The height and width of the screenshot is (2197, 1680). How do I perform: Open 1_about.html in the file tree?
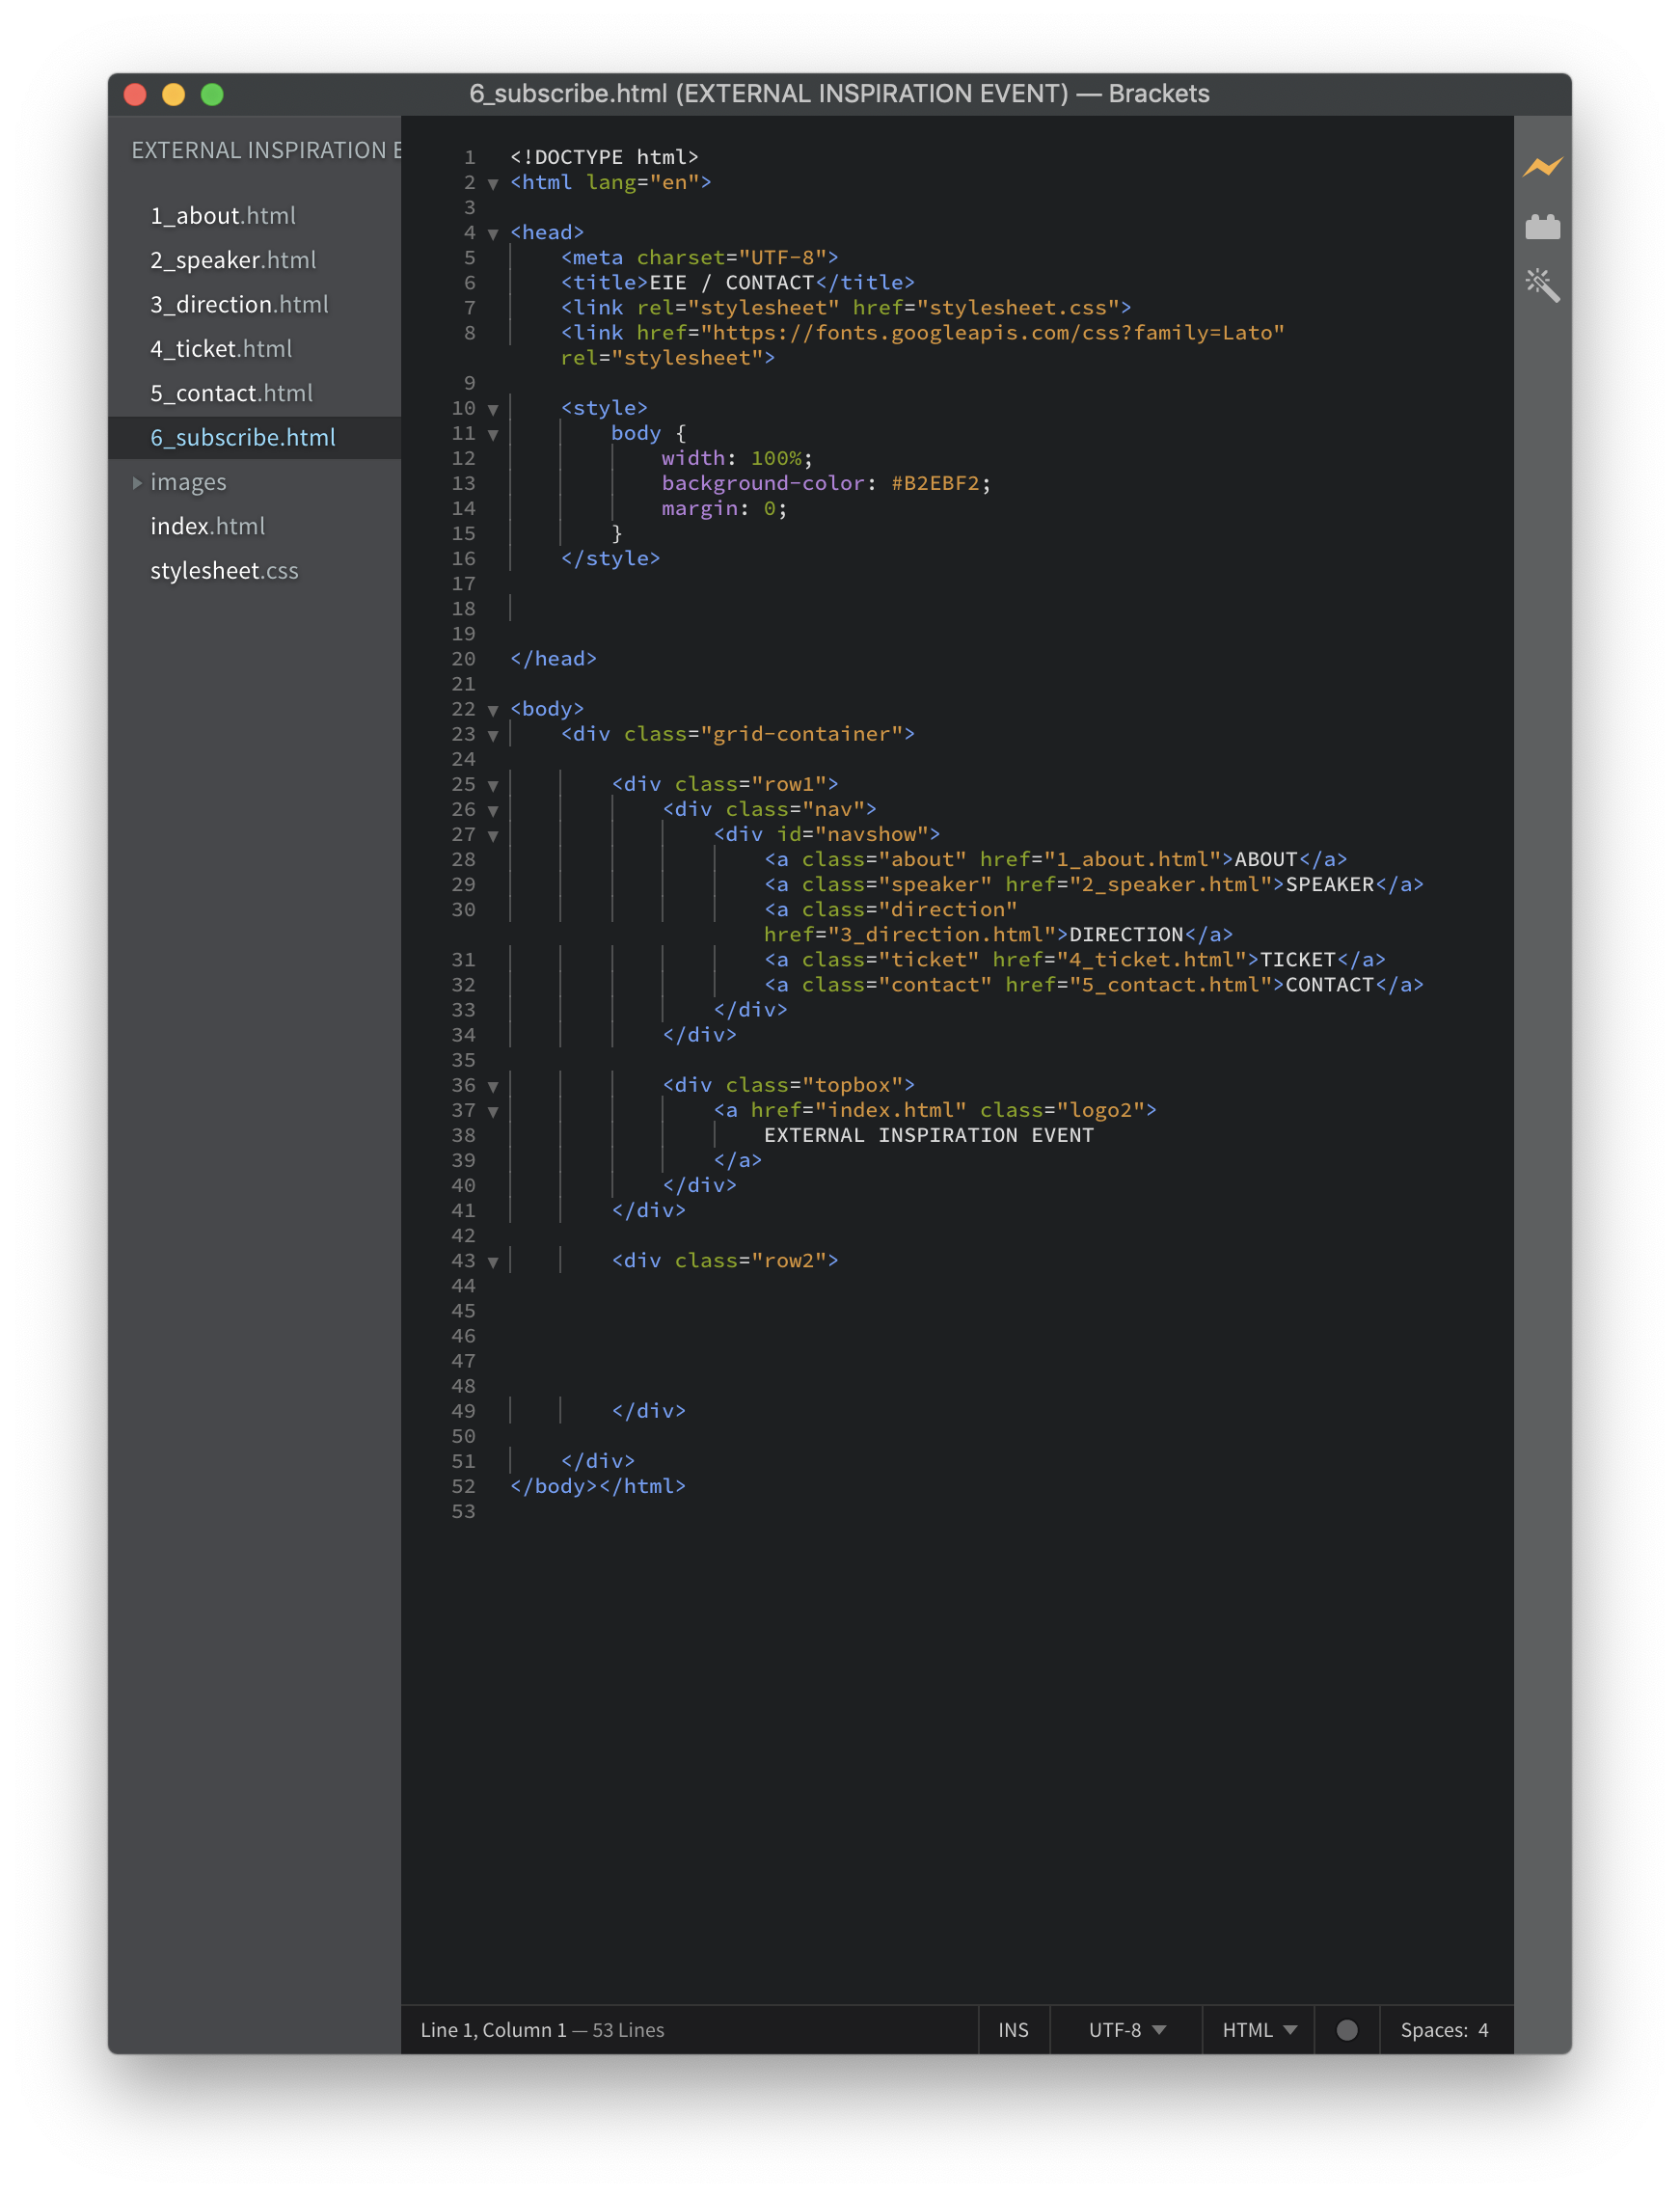(x=223, y=216)
